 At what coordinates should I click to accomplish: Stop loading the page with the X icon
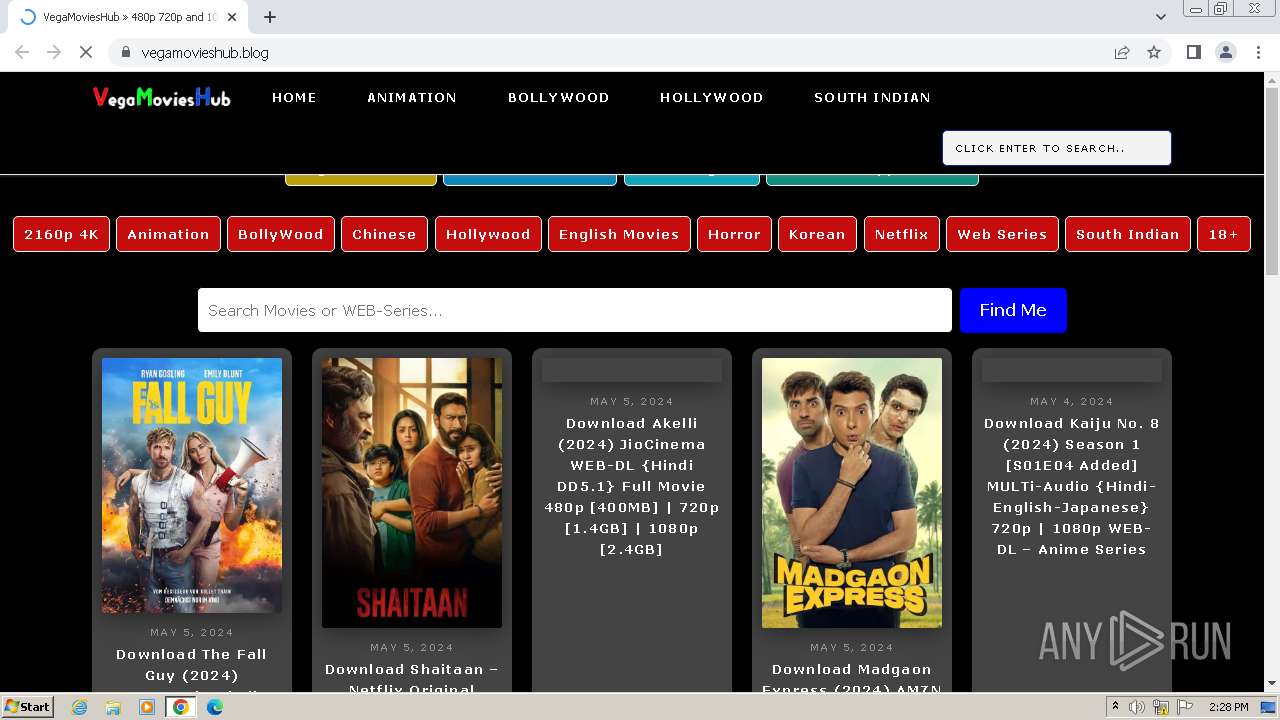pyautogui.click(x=86, y=52)
